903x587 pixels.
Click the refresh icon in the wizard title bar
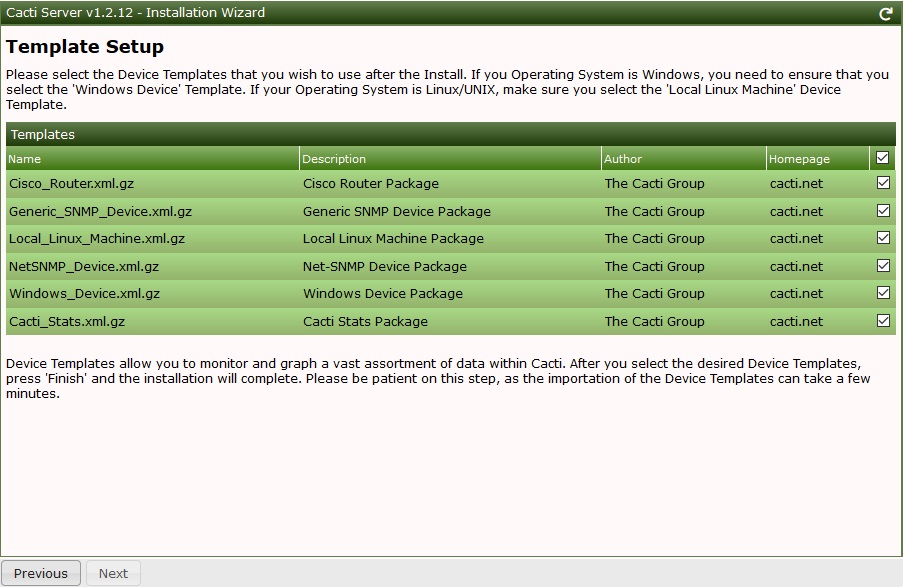tap(886, 14)
